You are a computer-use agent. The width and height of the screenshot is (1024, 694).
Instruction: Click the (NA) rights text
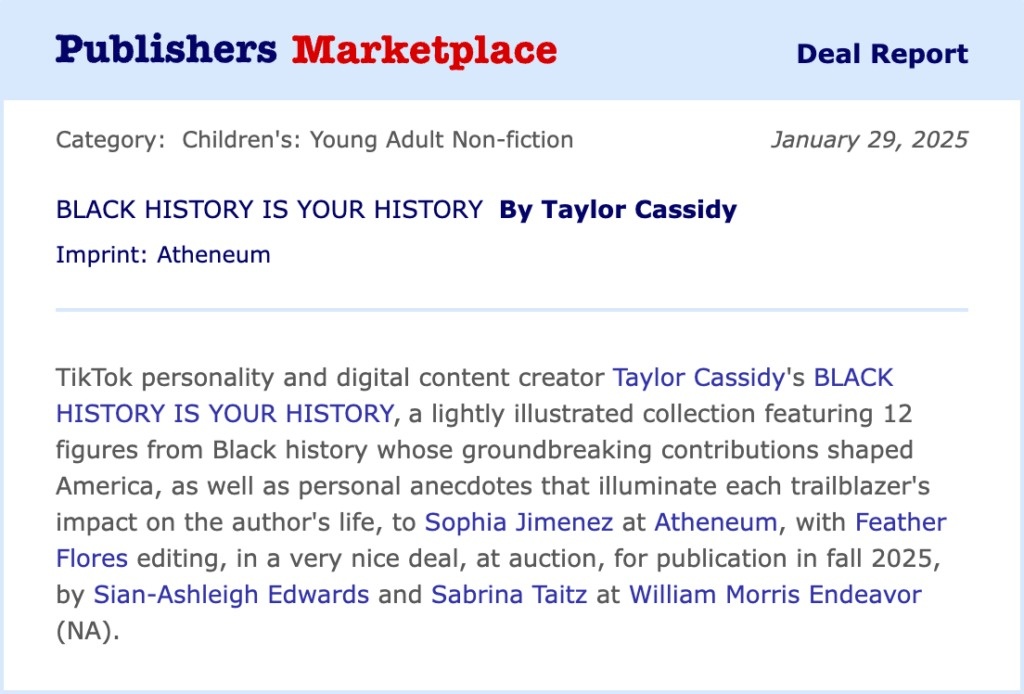pyautogui.click(x=87, y=632)
